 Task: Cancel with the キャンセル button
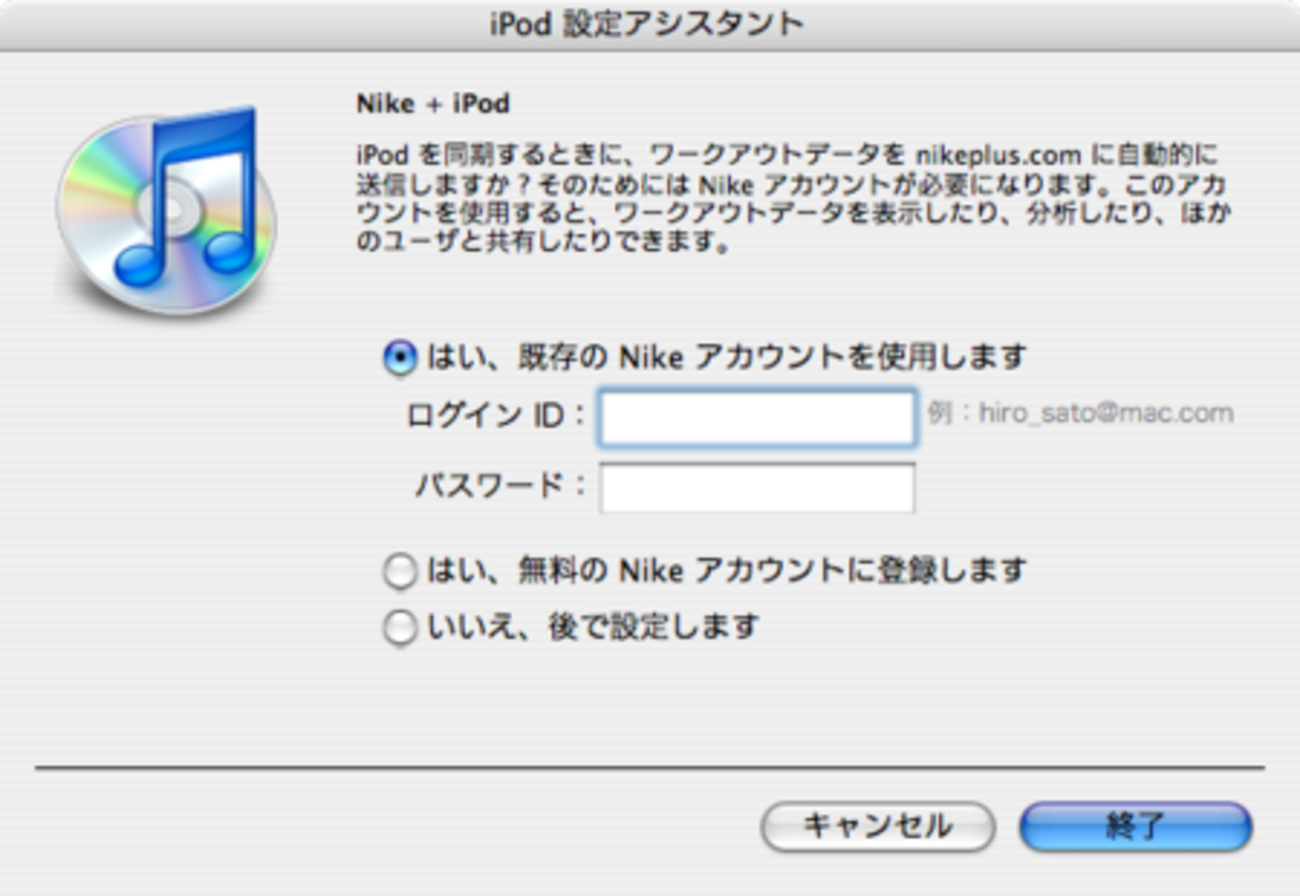pyautogui.click(x=877, y=827)
